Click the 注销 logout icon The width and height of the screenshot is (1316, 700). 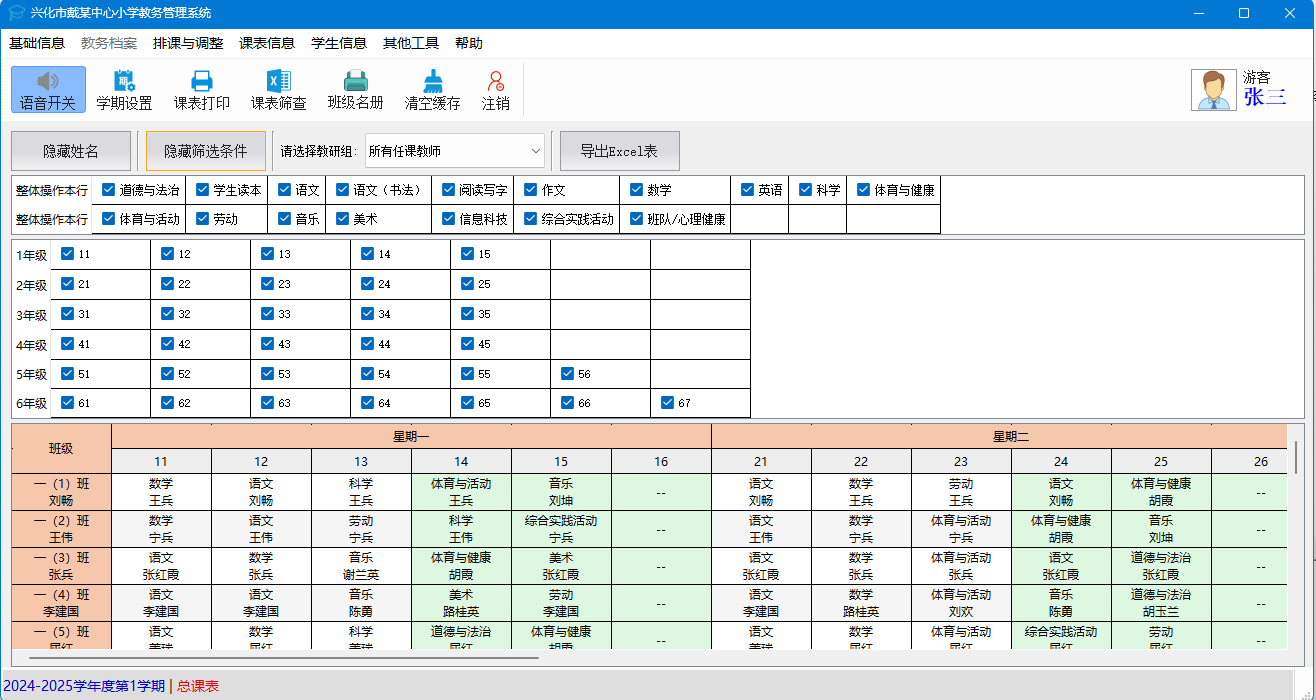pyautogui.click(x=495, y=81)
